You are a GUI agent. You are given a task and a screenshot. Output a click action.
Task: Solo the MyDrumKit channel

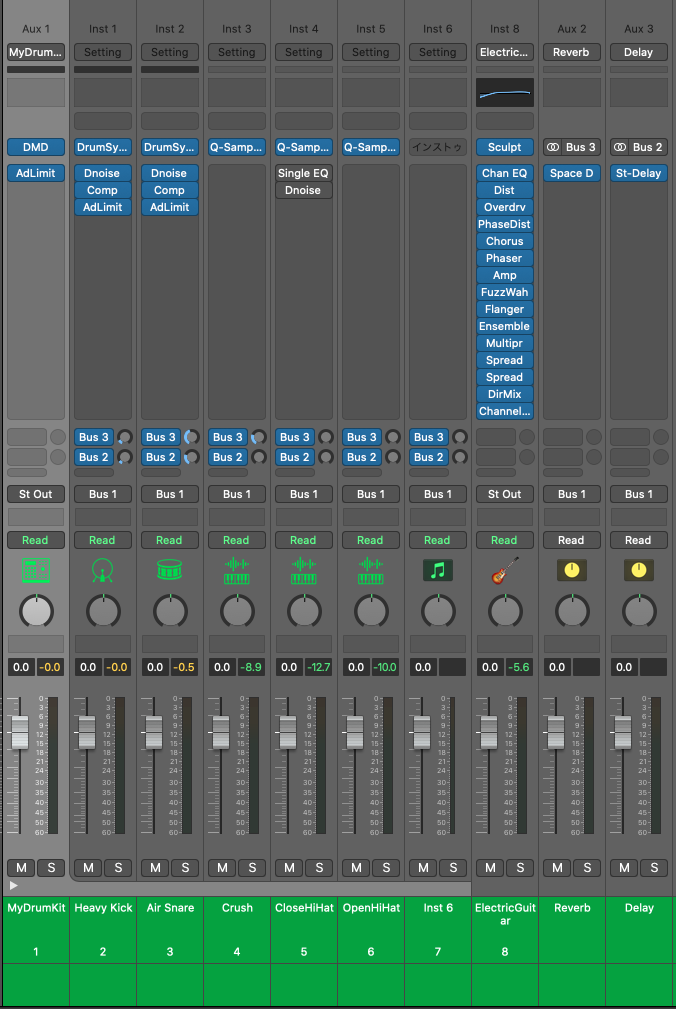coord(51,867)
